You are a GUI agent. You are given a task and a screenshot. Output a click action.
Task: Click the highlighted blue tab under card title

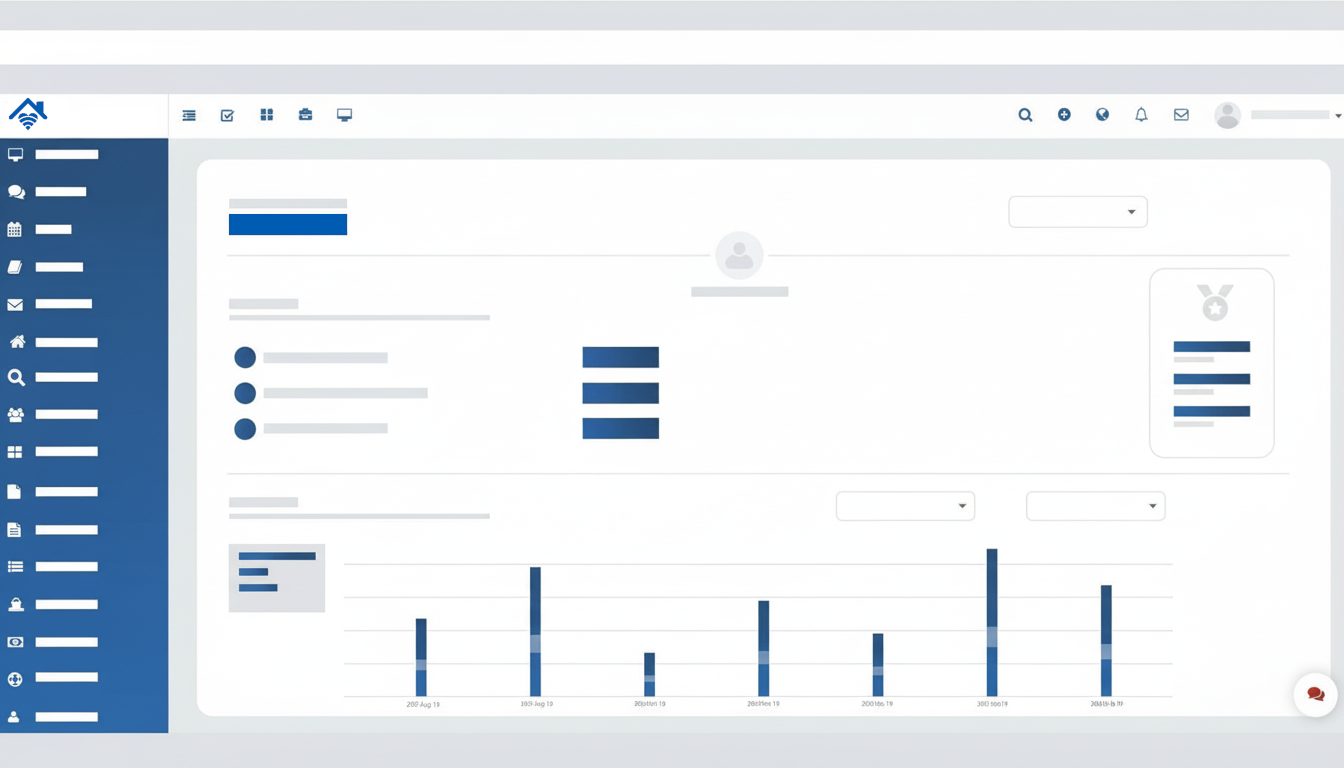(x=288, y=224)
